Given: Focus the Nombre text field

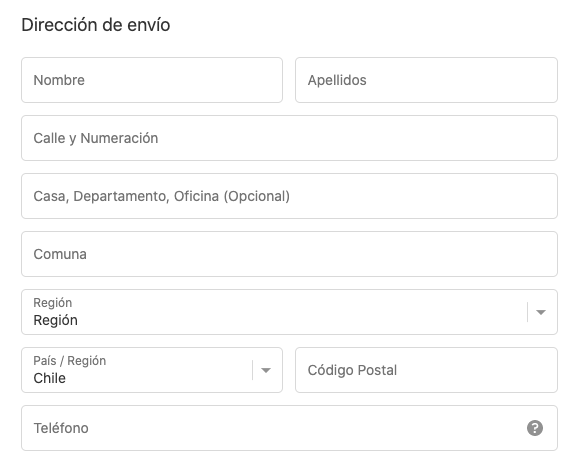Looking at the screenshot, I should pyautogui.click(x=152, y=80).
